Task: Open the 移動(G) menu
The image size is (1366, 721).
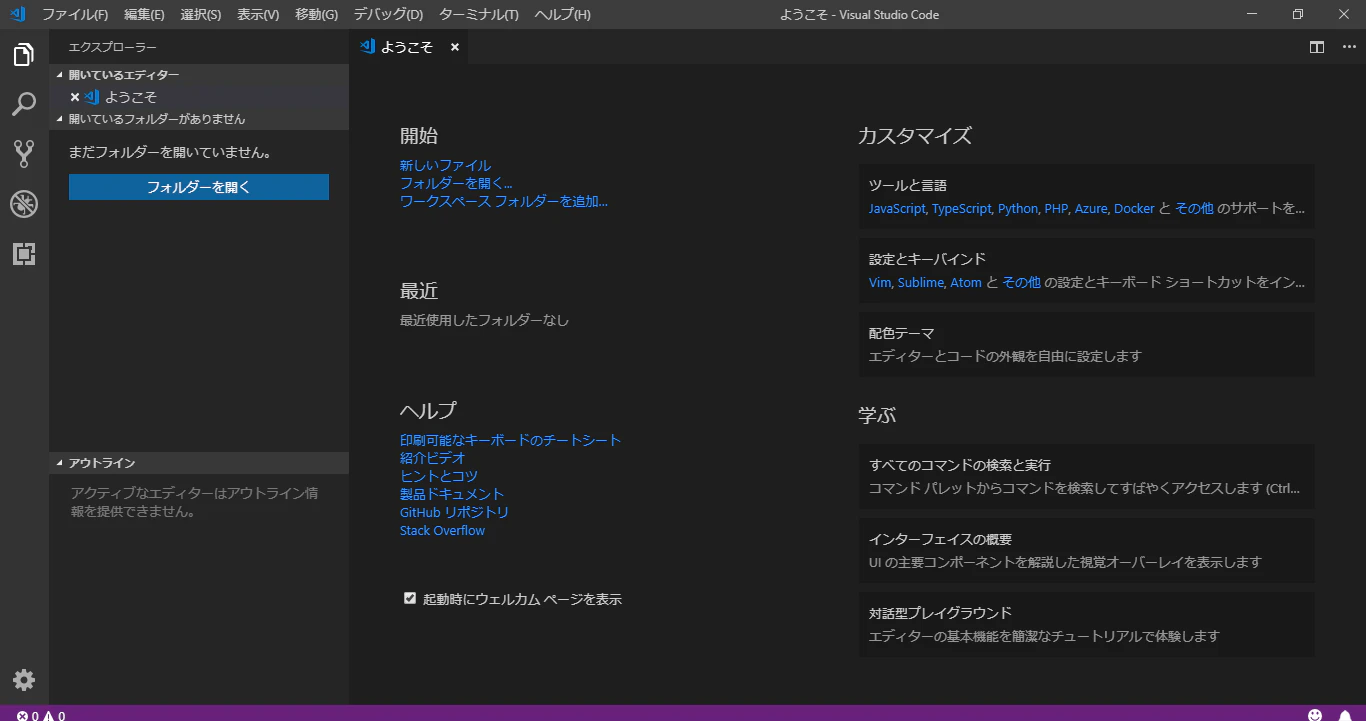Action: coord(317,15)
